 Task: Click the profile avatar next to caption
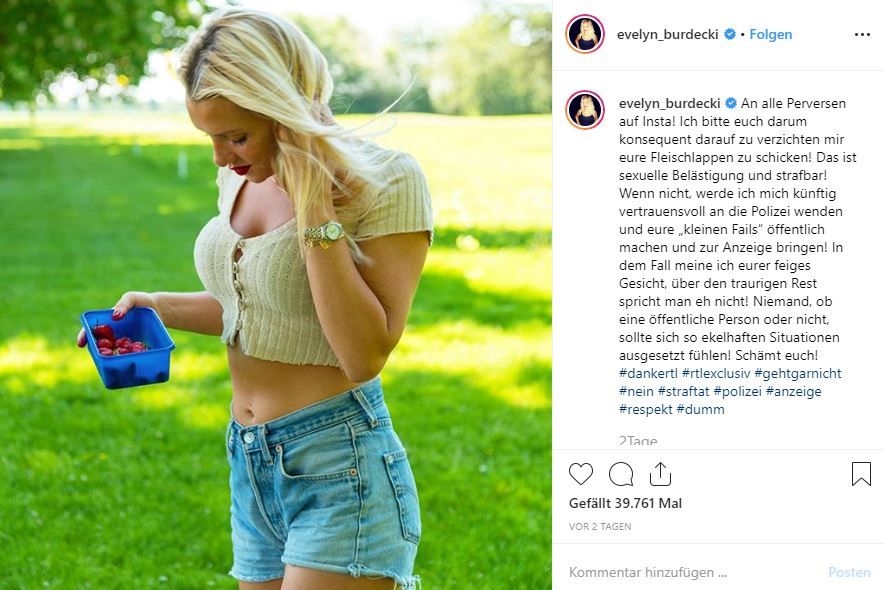[585, 110]
